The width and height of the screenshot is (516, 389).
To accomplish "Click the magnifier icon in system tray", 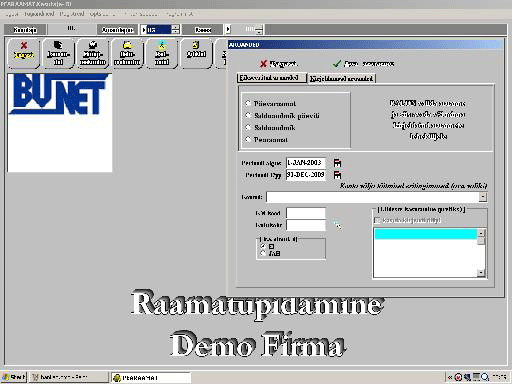I will coord(485,377).
